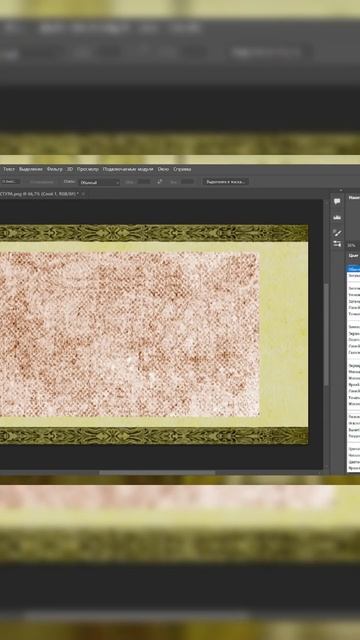Image resolution: width=360 pixels, height=640 pixels.
Task: Choose the Умножение blend mode
Action: [353, 294]
